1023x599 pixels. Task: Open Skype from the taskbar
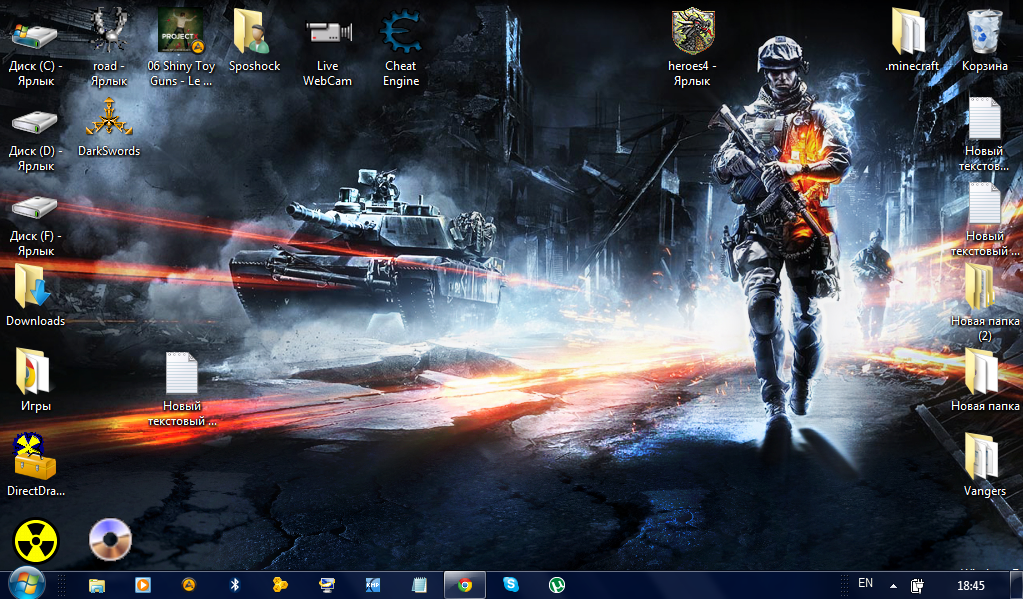coord(511,585)
